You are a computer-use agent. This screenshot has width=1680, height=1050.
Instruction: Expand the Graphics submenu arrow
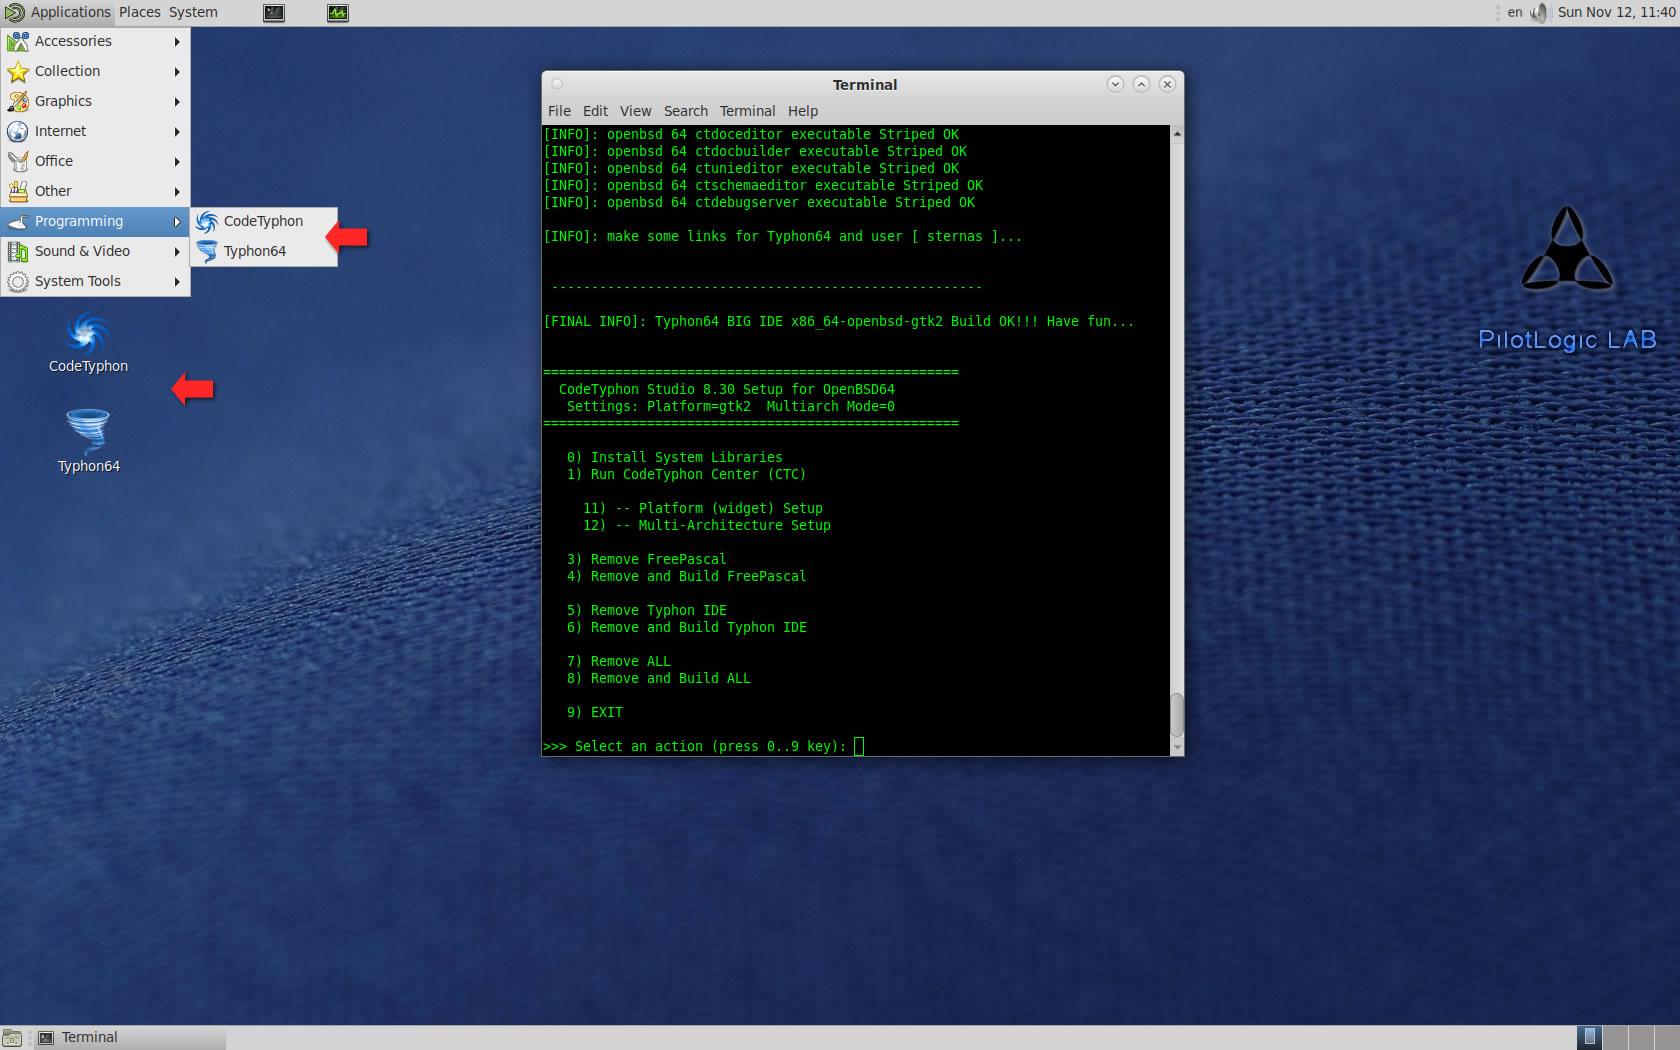[177, 102]
